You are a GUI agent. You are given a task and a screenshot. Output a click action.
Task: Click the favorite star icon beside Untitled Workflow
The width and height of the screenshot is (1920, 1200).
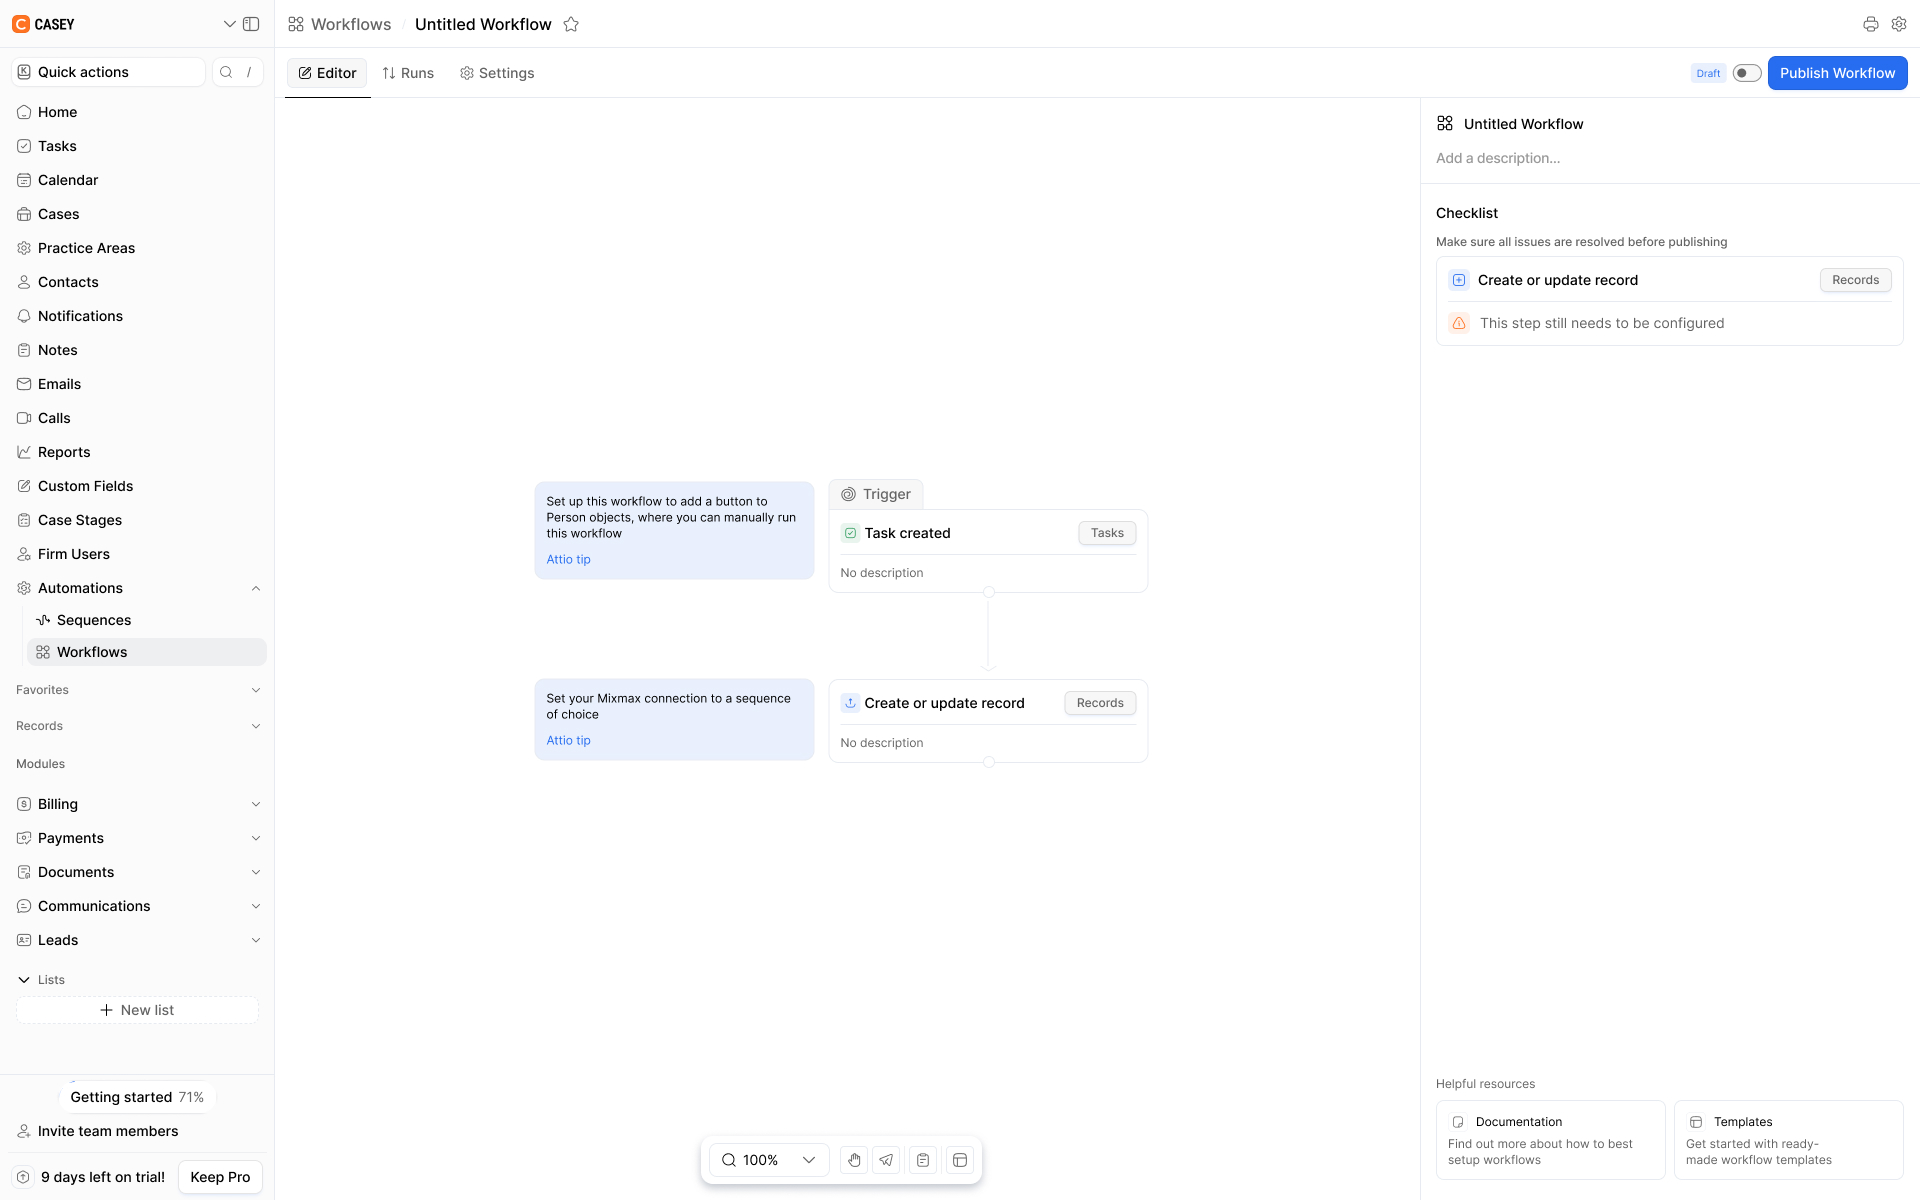click(x=571, y=24)
